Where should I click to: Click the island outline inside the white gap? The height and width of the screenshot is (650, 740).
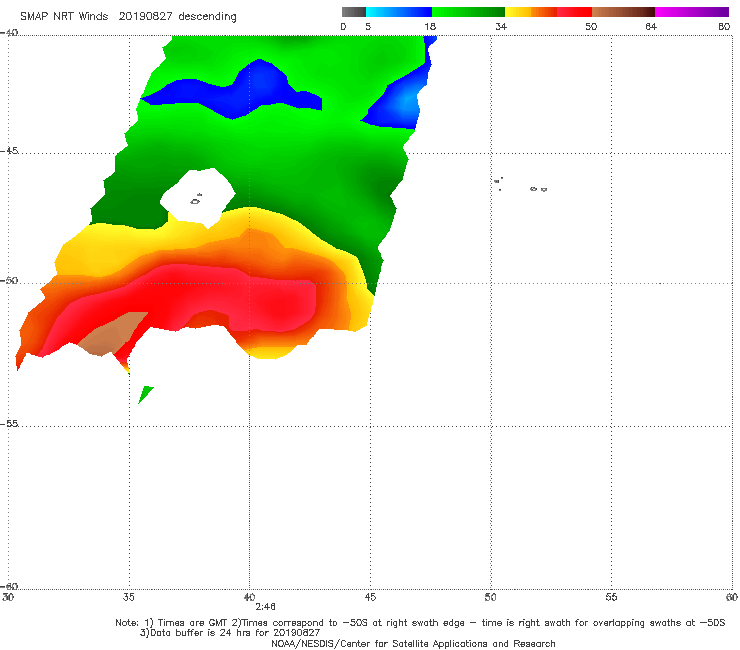pos(196,200)
